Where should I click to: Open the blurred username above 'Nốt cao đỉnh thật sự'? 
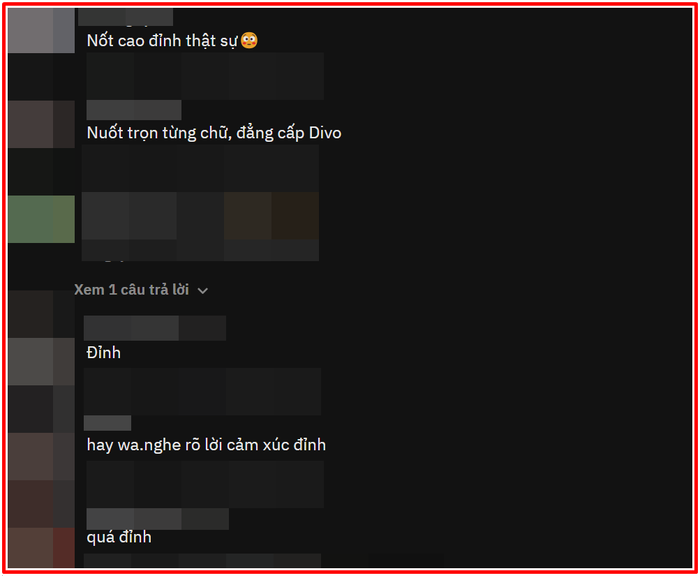point(125,17)
